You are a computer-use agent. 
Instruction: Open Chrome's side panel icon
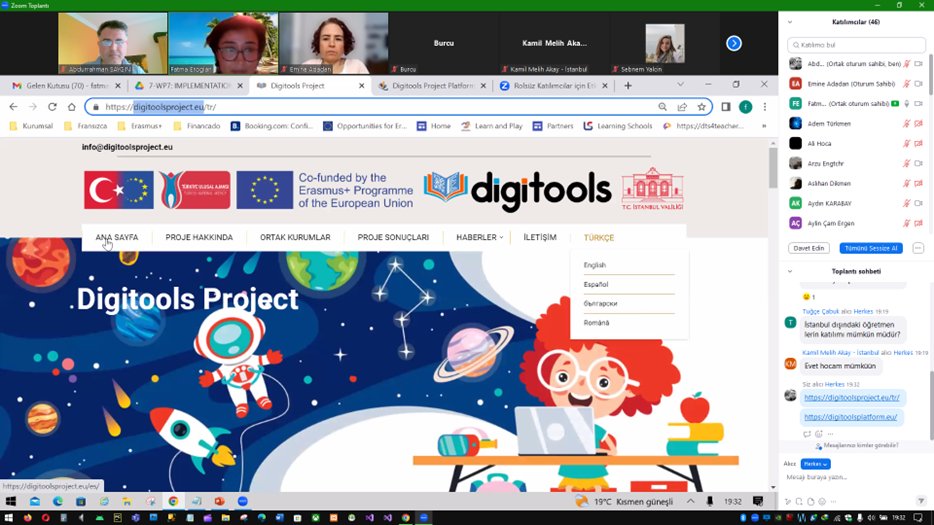click(726, 107)
